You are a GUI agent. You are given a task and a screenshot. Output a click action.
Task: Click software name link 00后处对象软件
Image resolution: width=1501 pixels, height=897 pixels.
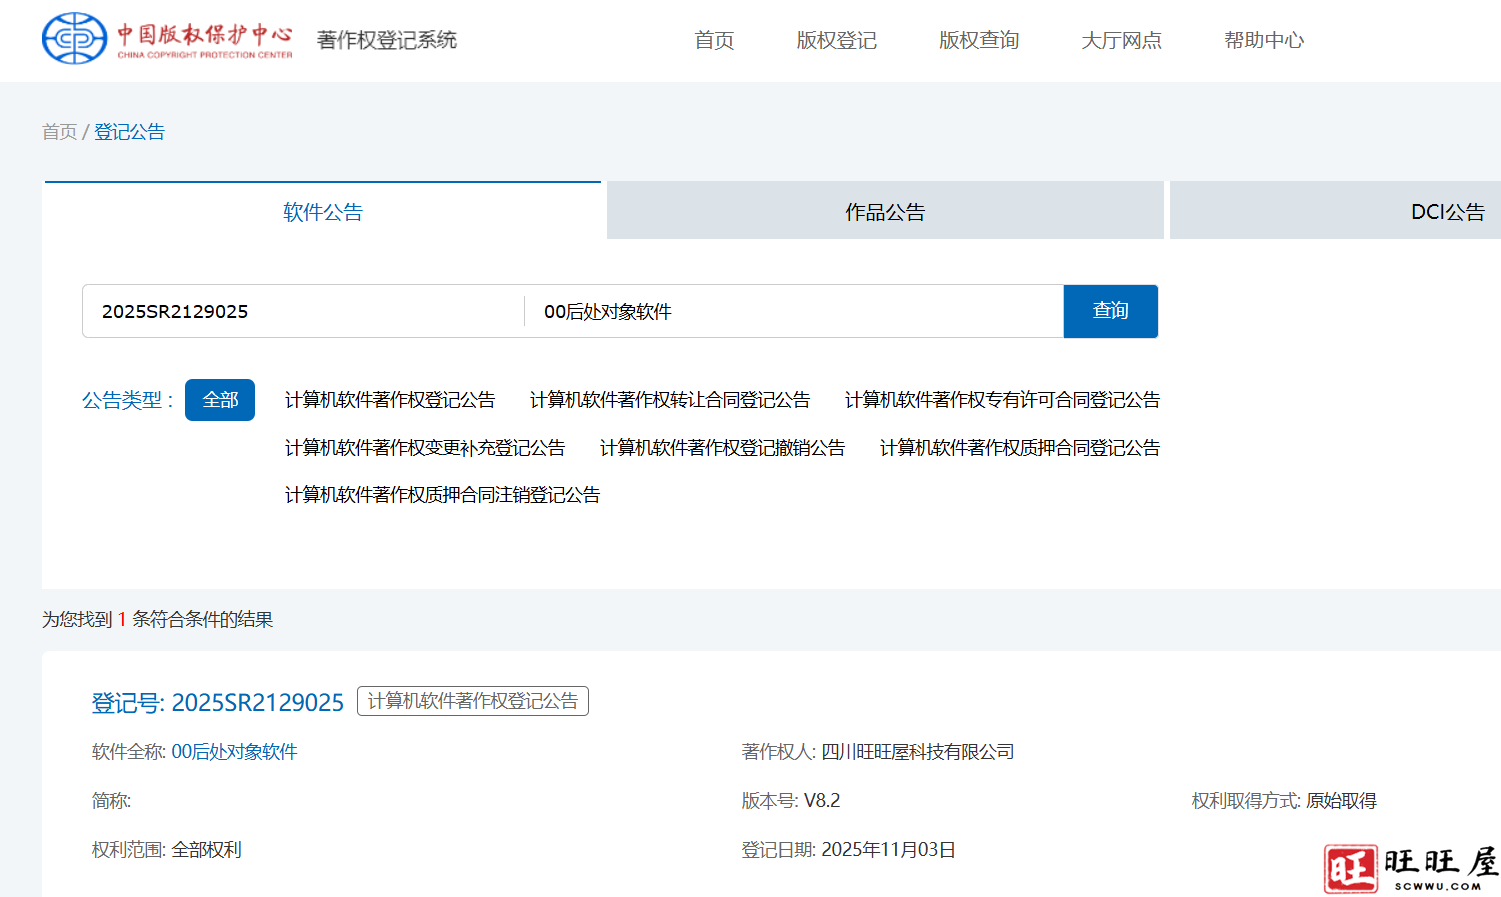(x=234, y=752)
